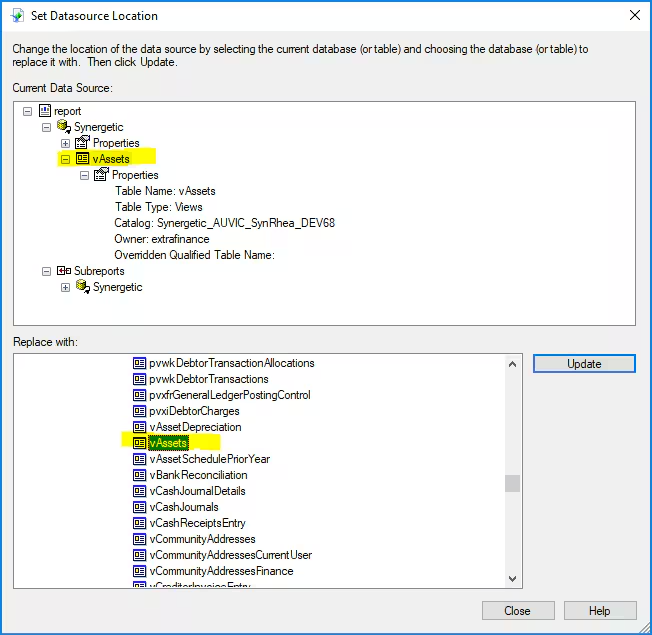The height and width of the screenshot is (635, 652).
Task: Collapse the report root node
Action: coord(27,111)
